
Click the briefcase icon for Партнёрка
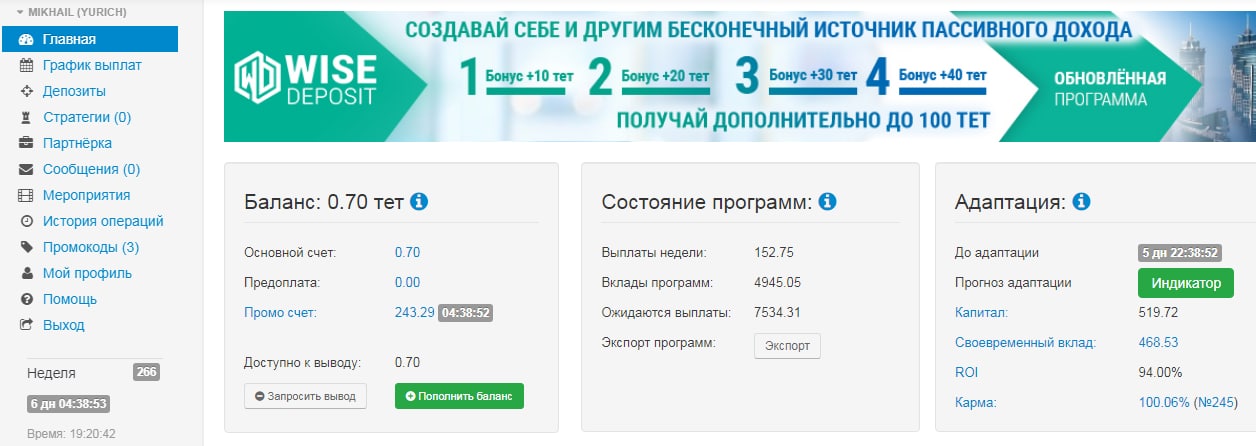click(26, 143)
